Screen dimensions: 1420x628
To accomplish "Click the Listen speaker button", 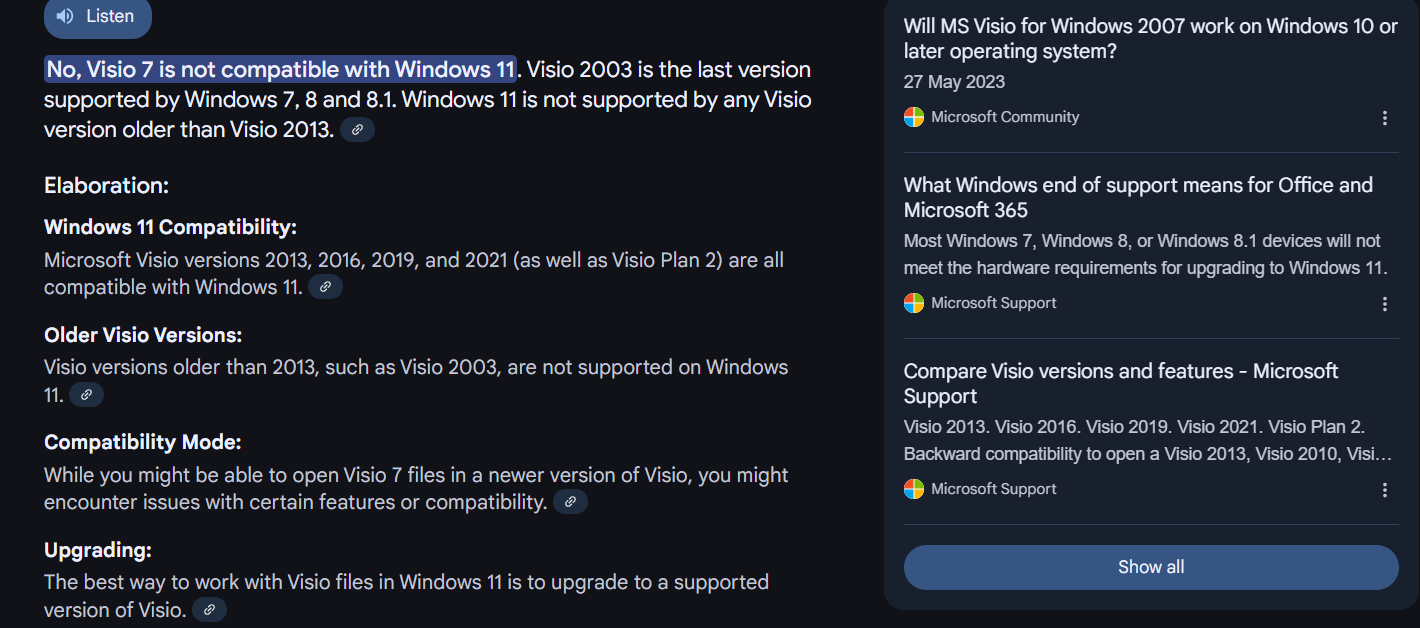I will click(x=97, y=16).
